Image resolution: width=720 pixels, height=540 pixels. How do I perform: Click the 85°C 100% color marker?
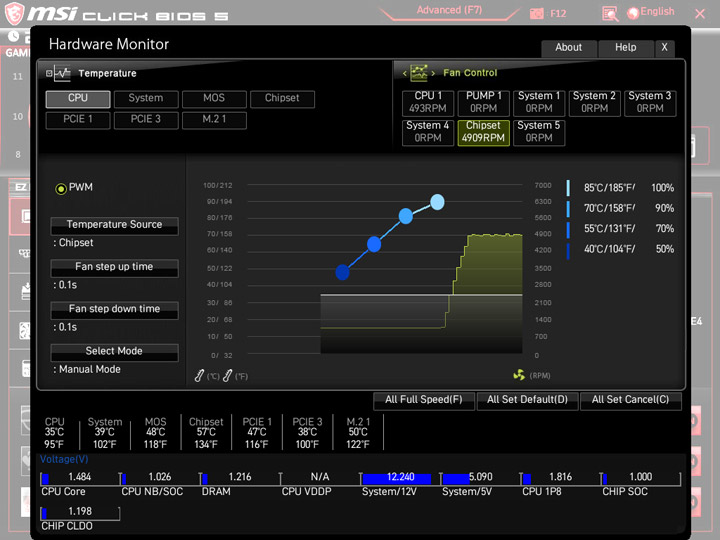pyautogui.click(x=568, y=188)
